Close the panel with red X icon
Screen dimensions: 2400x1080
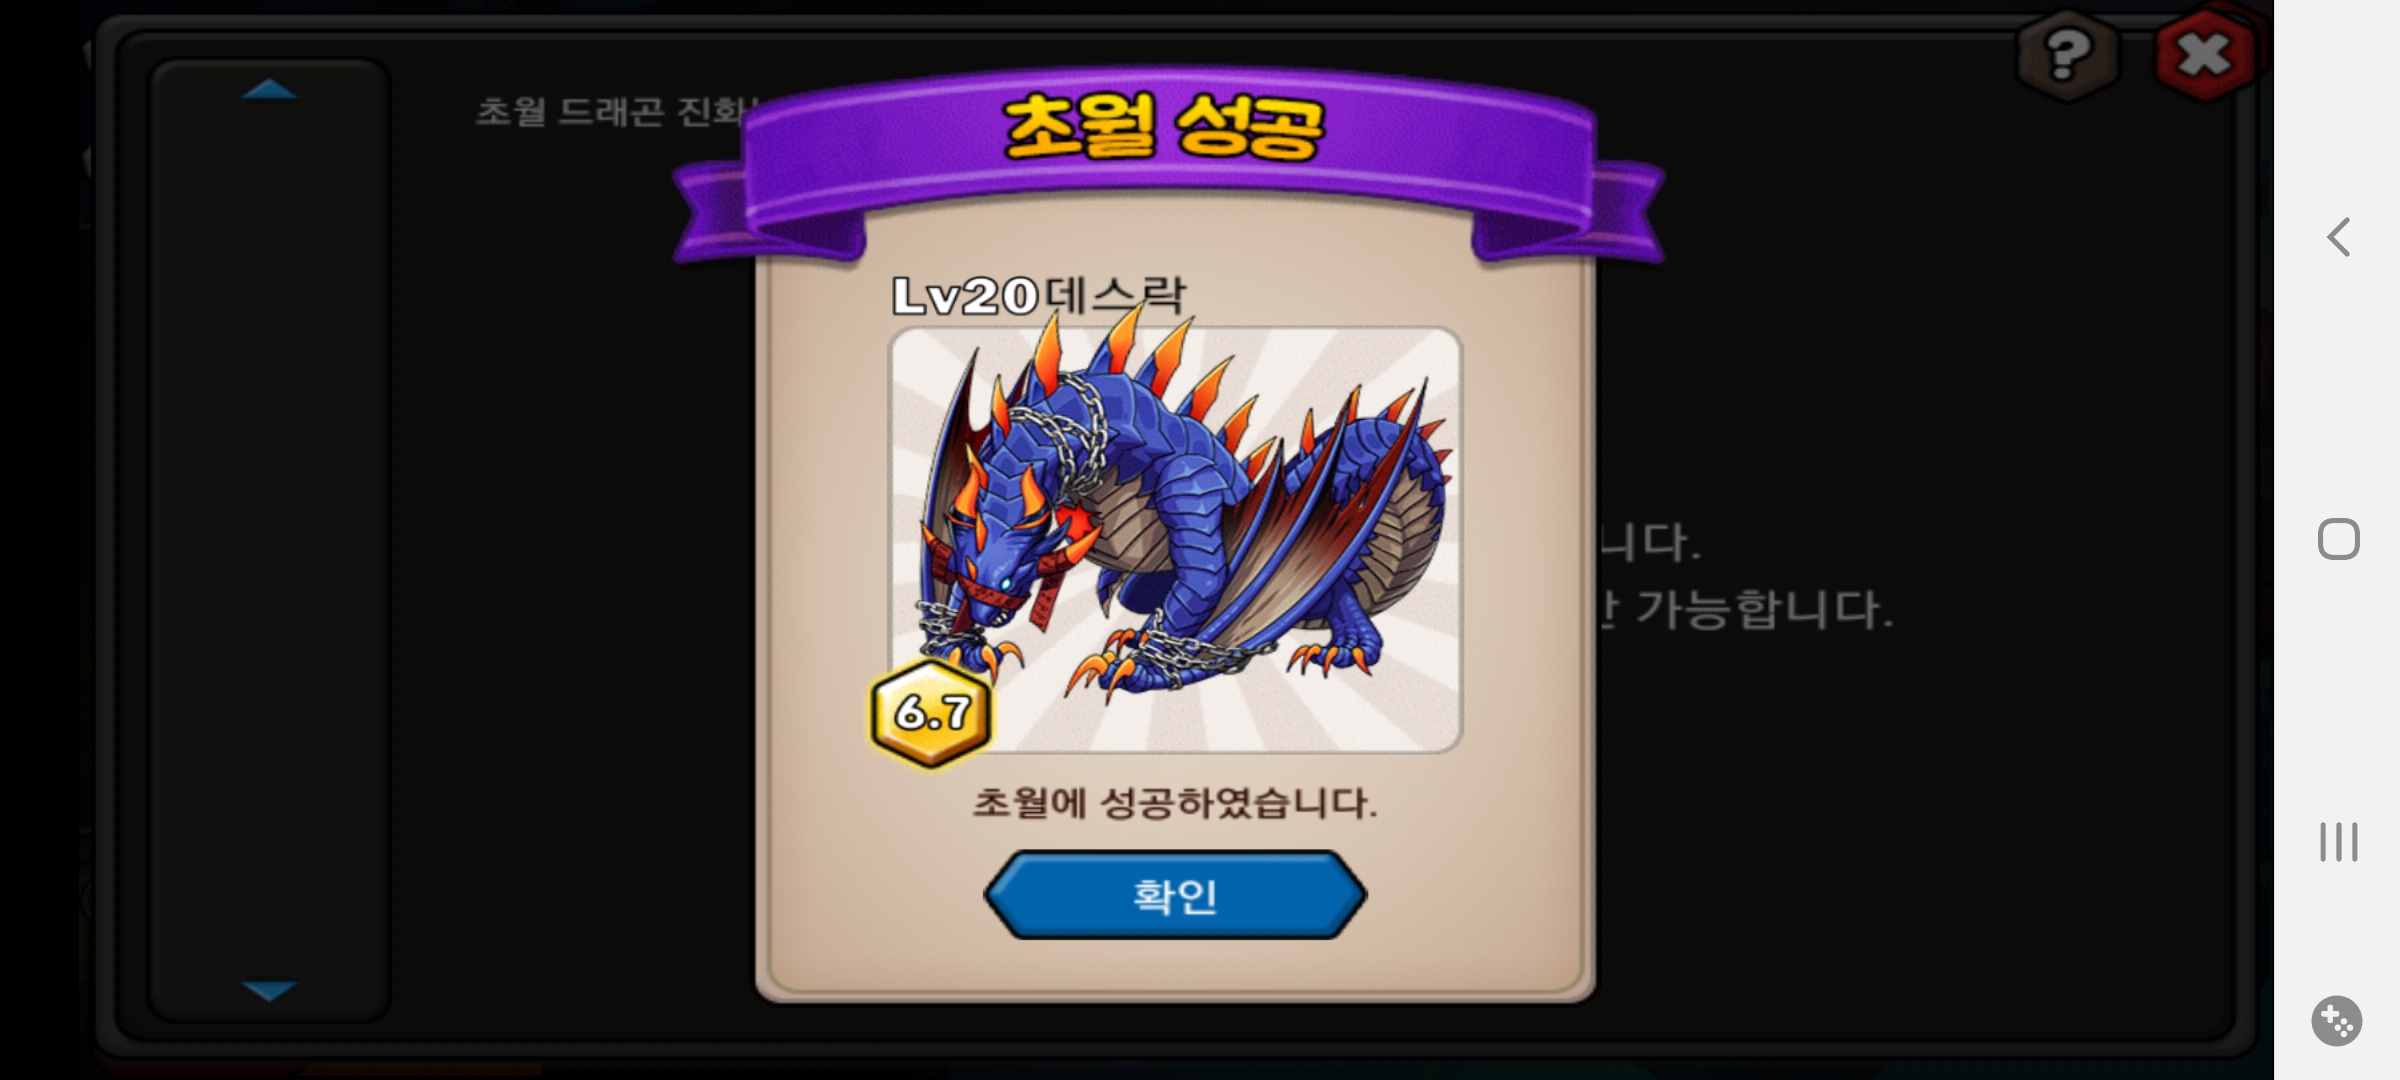coord(2204,54)
